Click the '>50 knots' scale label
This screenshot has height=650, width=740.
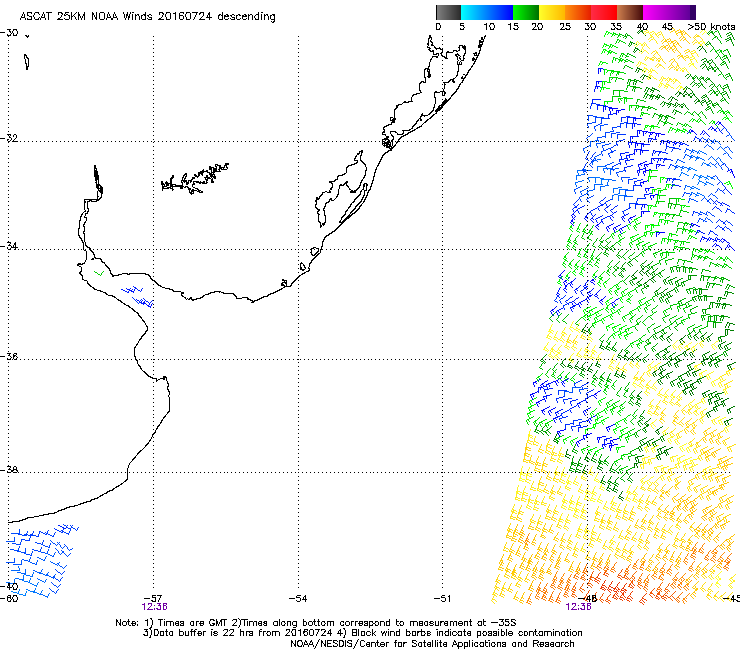click(712, 26)
